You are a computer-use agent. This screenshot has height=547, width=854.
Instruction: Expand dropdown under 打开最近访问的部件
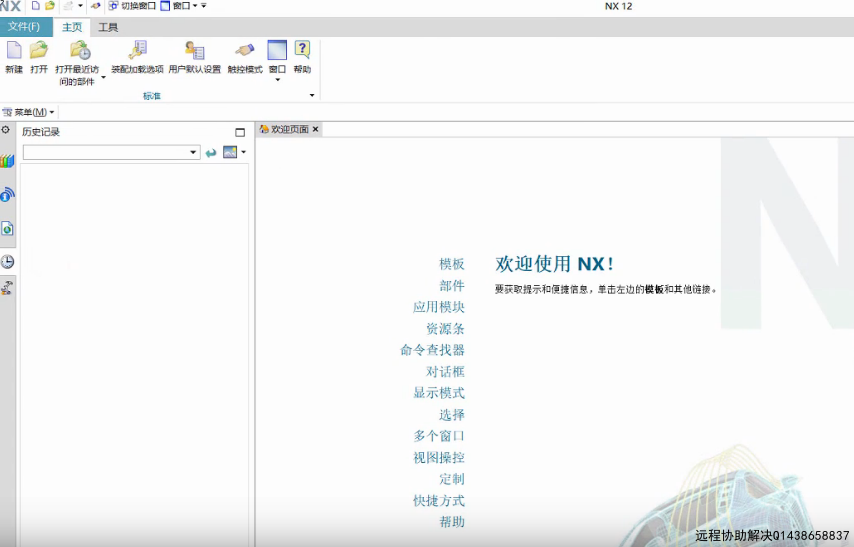(103, 77)
